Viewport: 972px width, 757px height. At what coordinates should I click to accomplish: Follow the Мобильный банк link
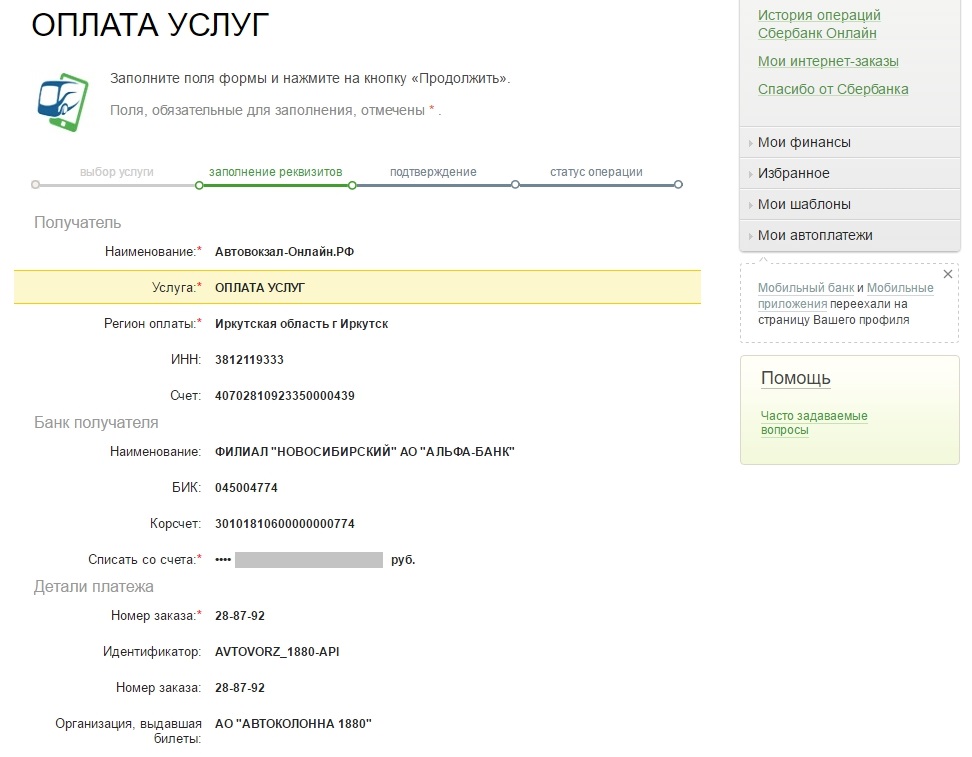(806, 288)
